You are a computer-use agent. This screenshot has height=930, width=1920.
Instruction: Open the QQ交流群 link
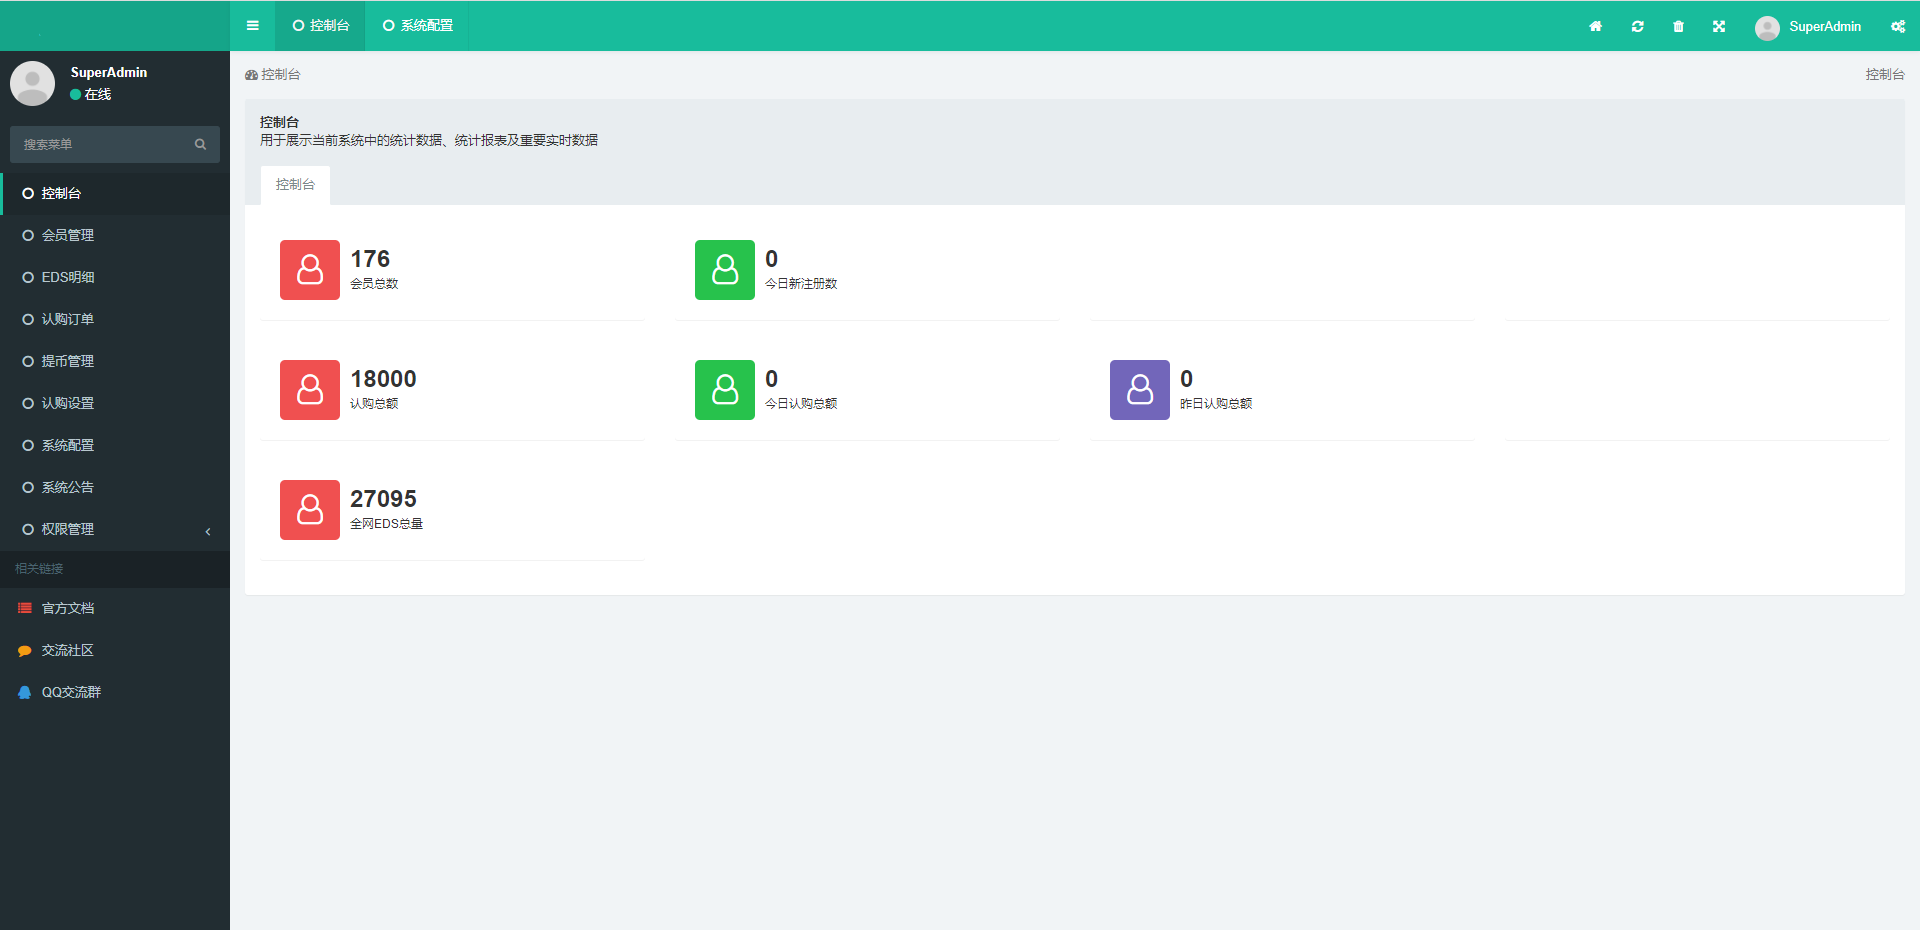[71, 692]
